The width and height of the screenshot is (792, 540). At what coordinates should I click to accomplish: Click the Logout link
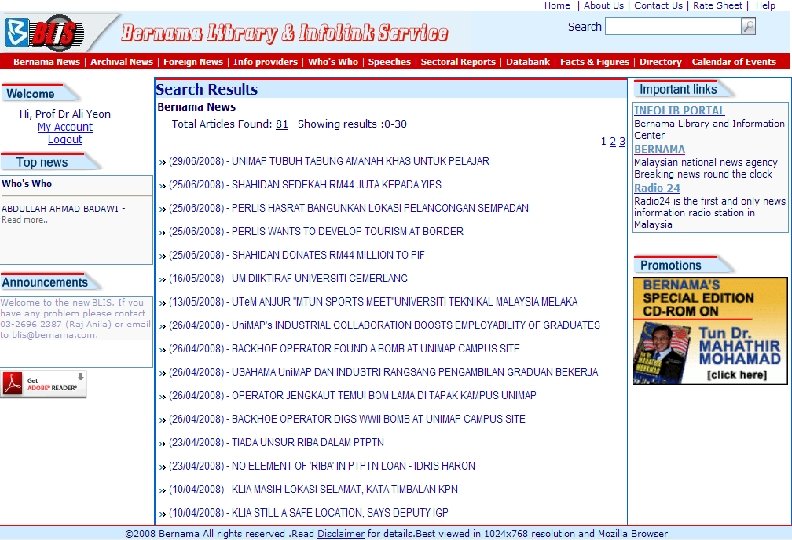pos(65,139)
